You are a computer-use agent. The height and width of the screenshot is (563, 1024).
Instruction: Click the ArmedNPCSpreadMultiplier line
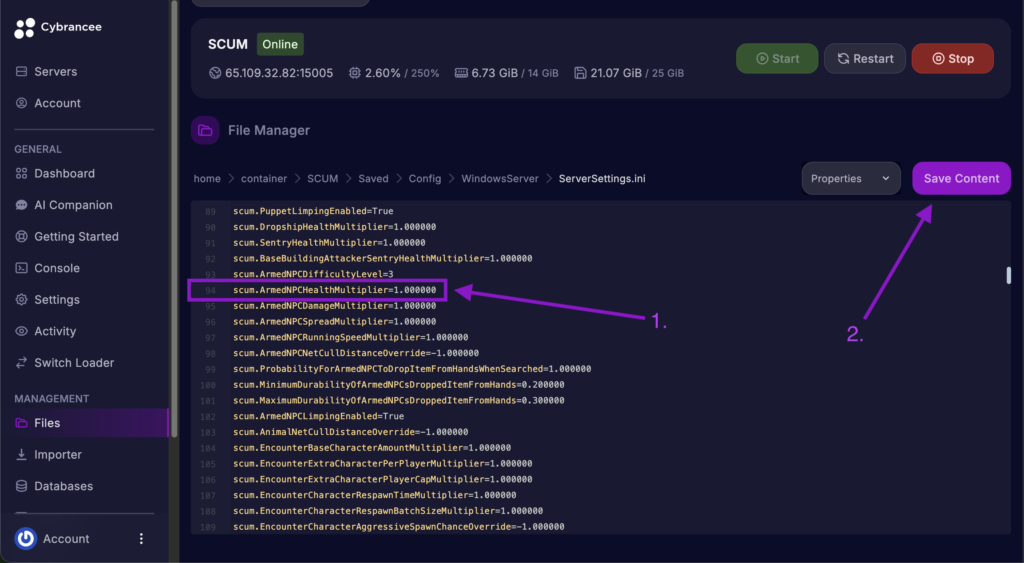tap(334, 321)
